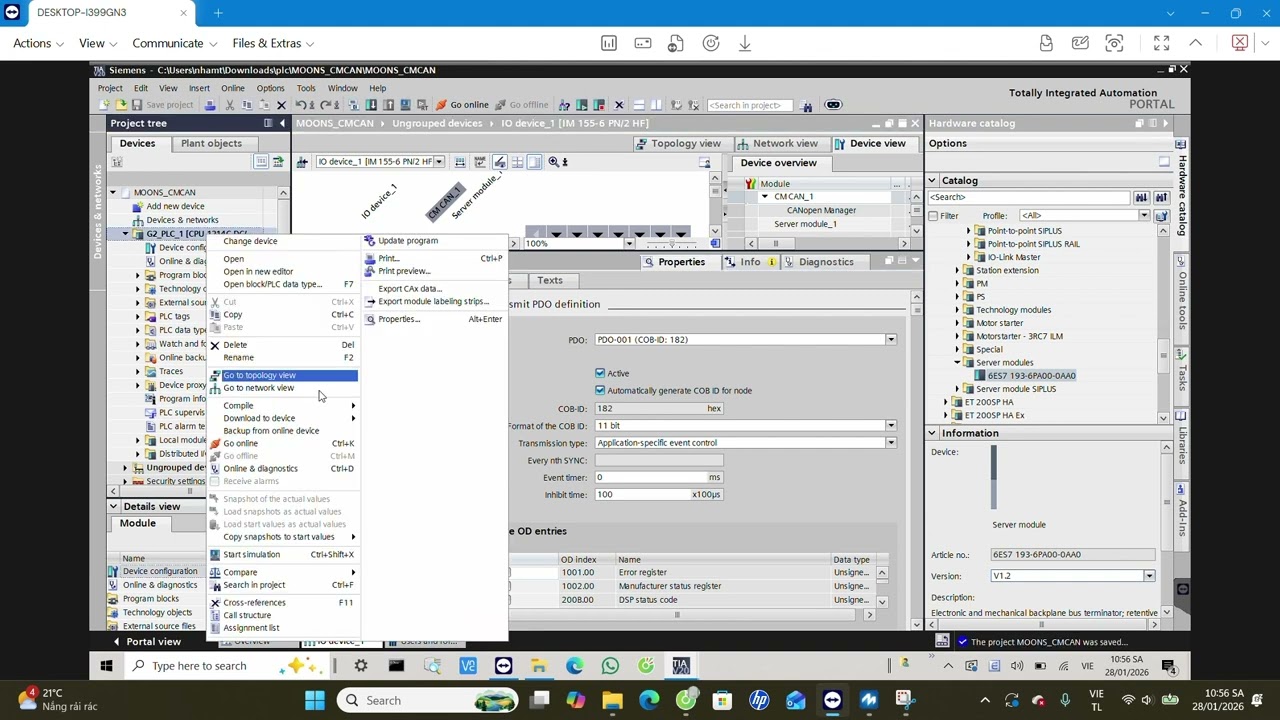Viewport: 1280px width, 720px height.
Task: Open the Options menu in menu bar
Action: [270, 88]
